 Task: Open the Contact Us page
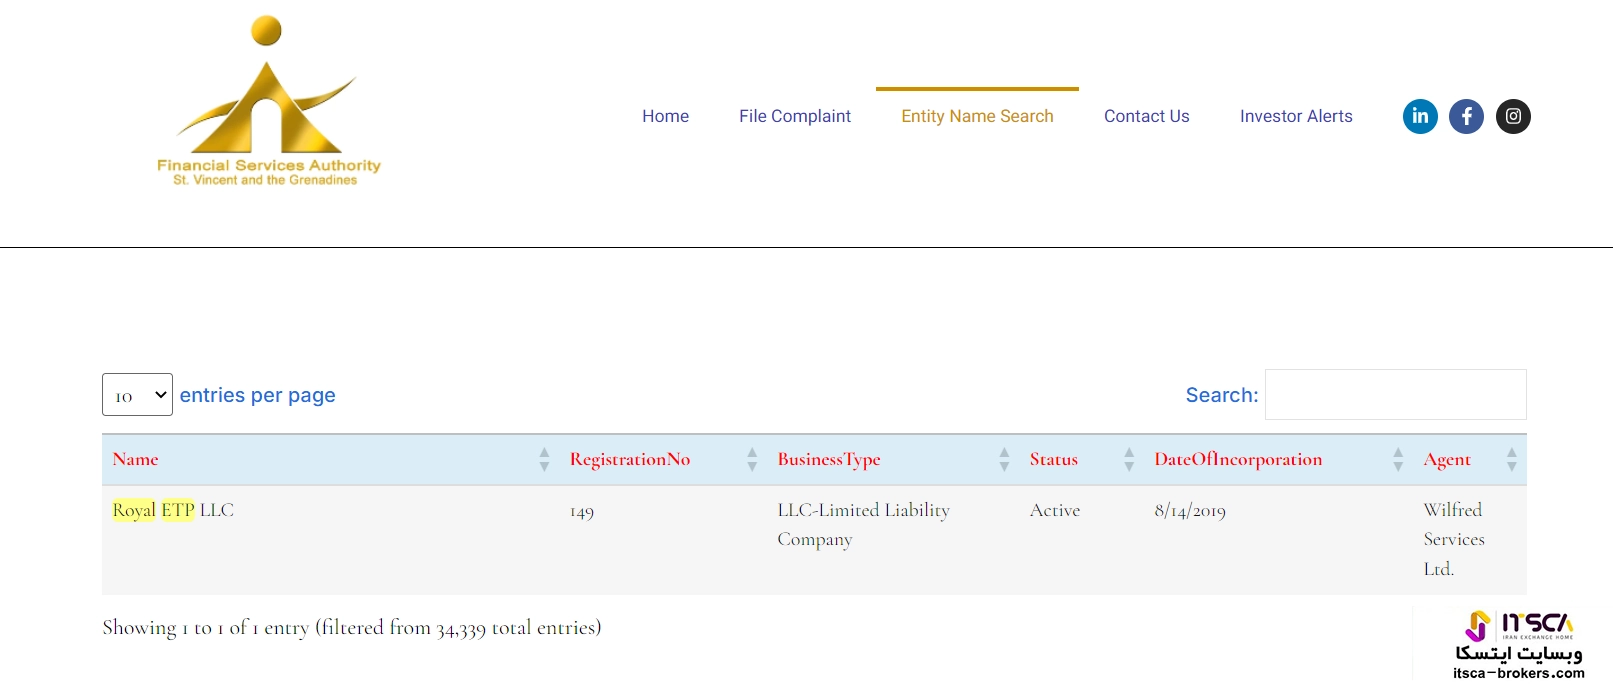(1146, 116)
